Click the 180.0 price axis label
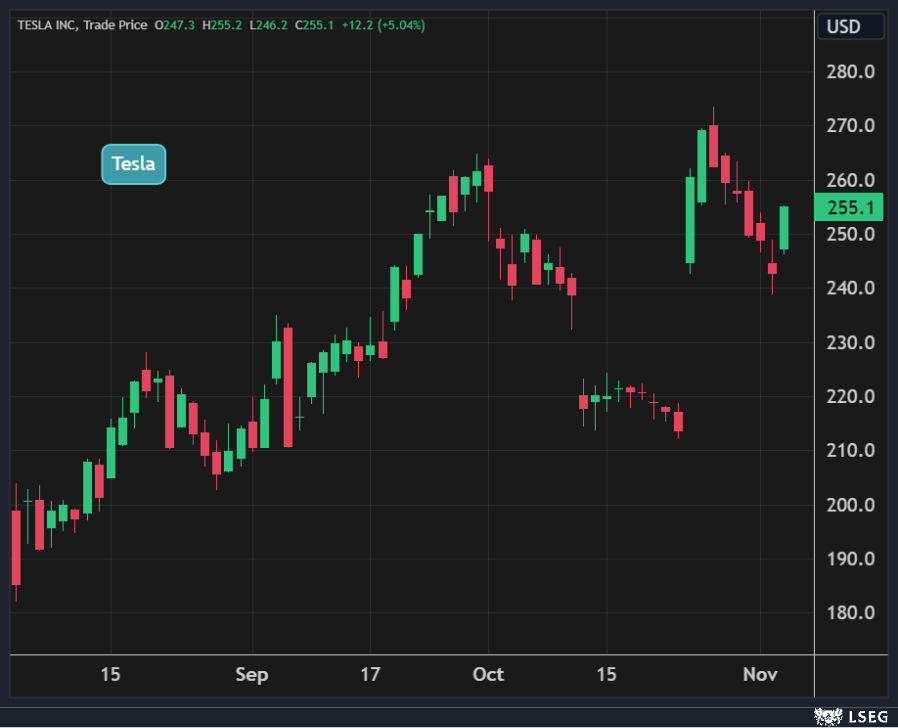 coord(853,613)
